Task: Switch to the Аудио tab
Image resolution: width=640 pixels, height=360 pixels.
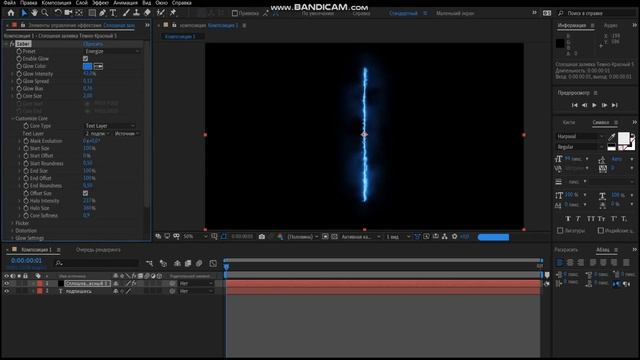Action: click(x=611, y=25)
